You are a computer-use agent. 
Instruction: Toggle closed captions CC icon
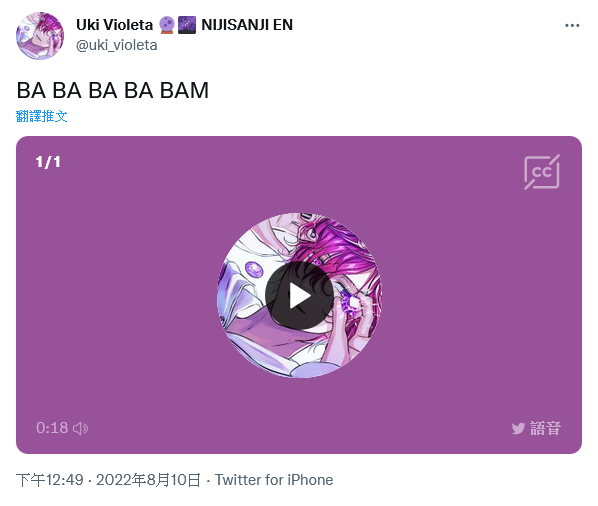(542, 172)
